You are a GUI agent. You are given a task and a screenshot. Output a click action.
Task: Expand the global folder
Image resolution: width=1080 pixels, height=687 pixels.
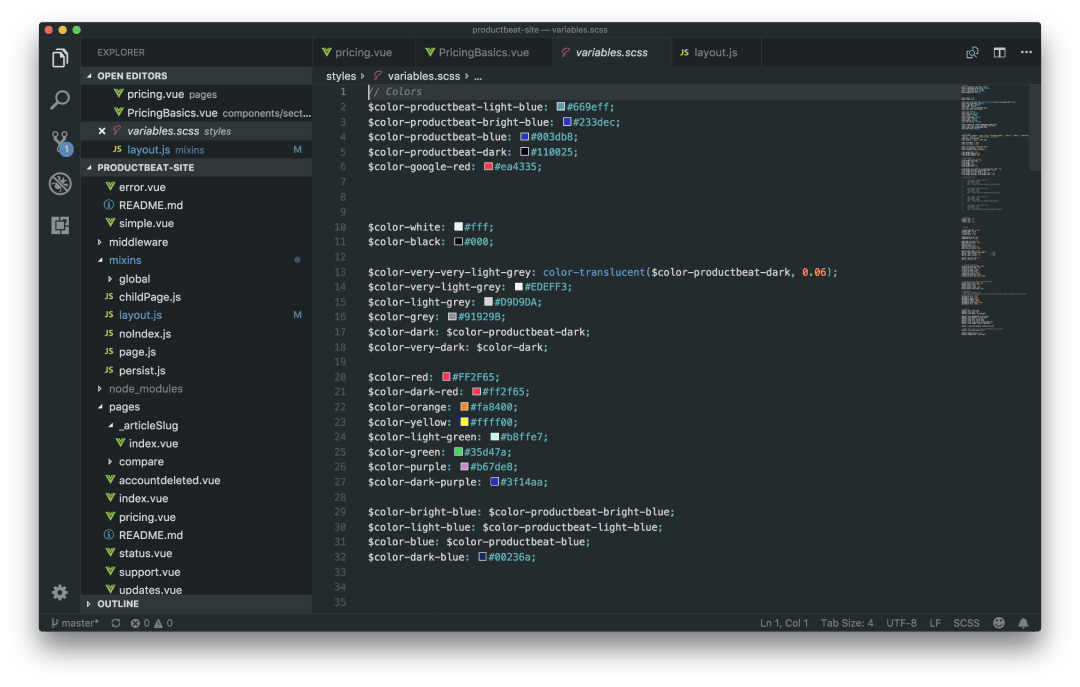tap(110, 279)
